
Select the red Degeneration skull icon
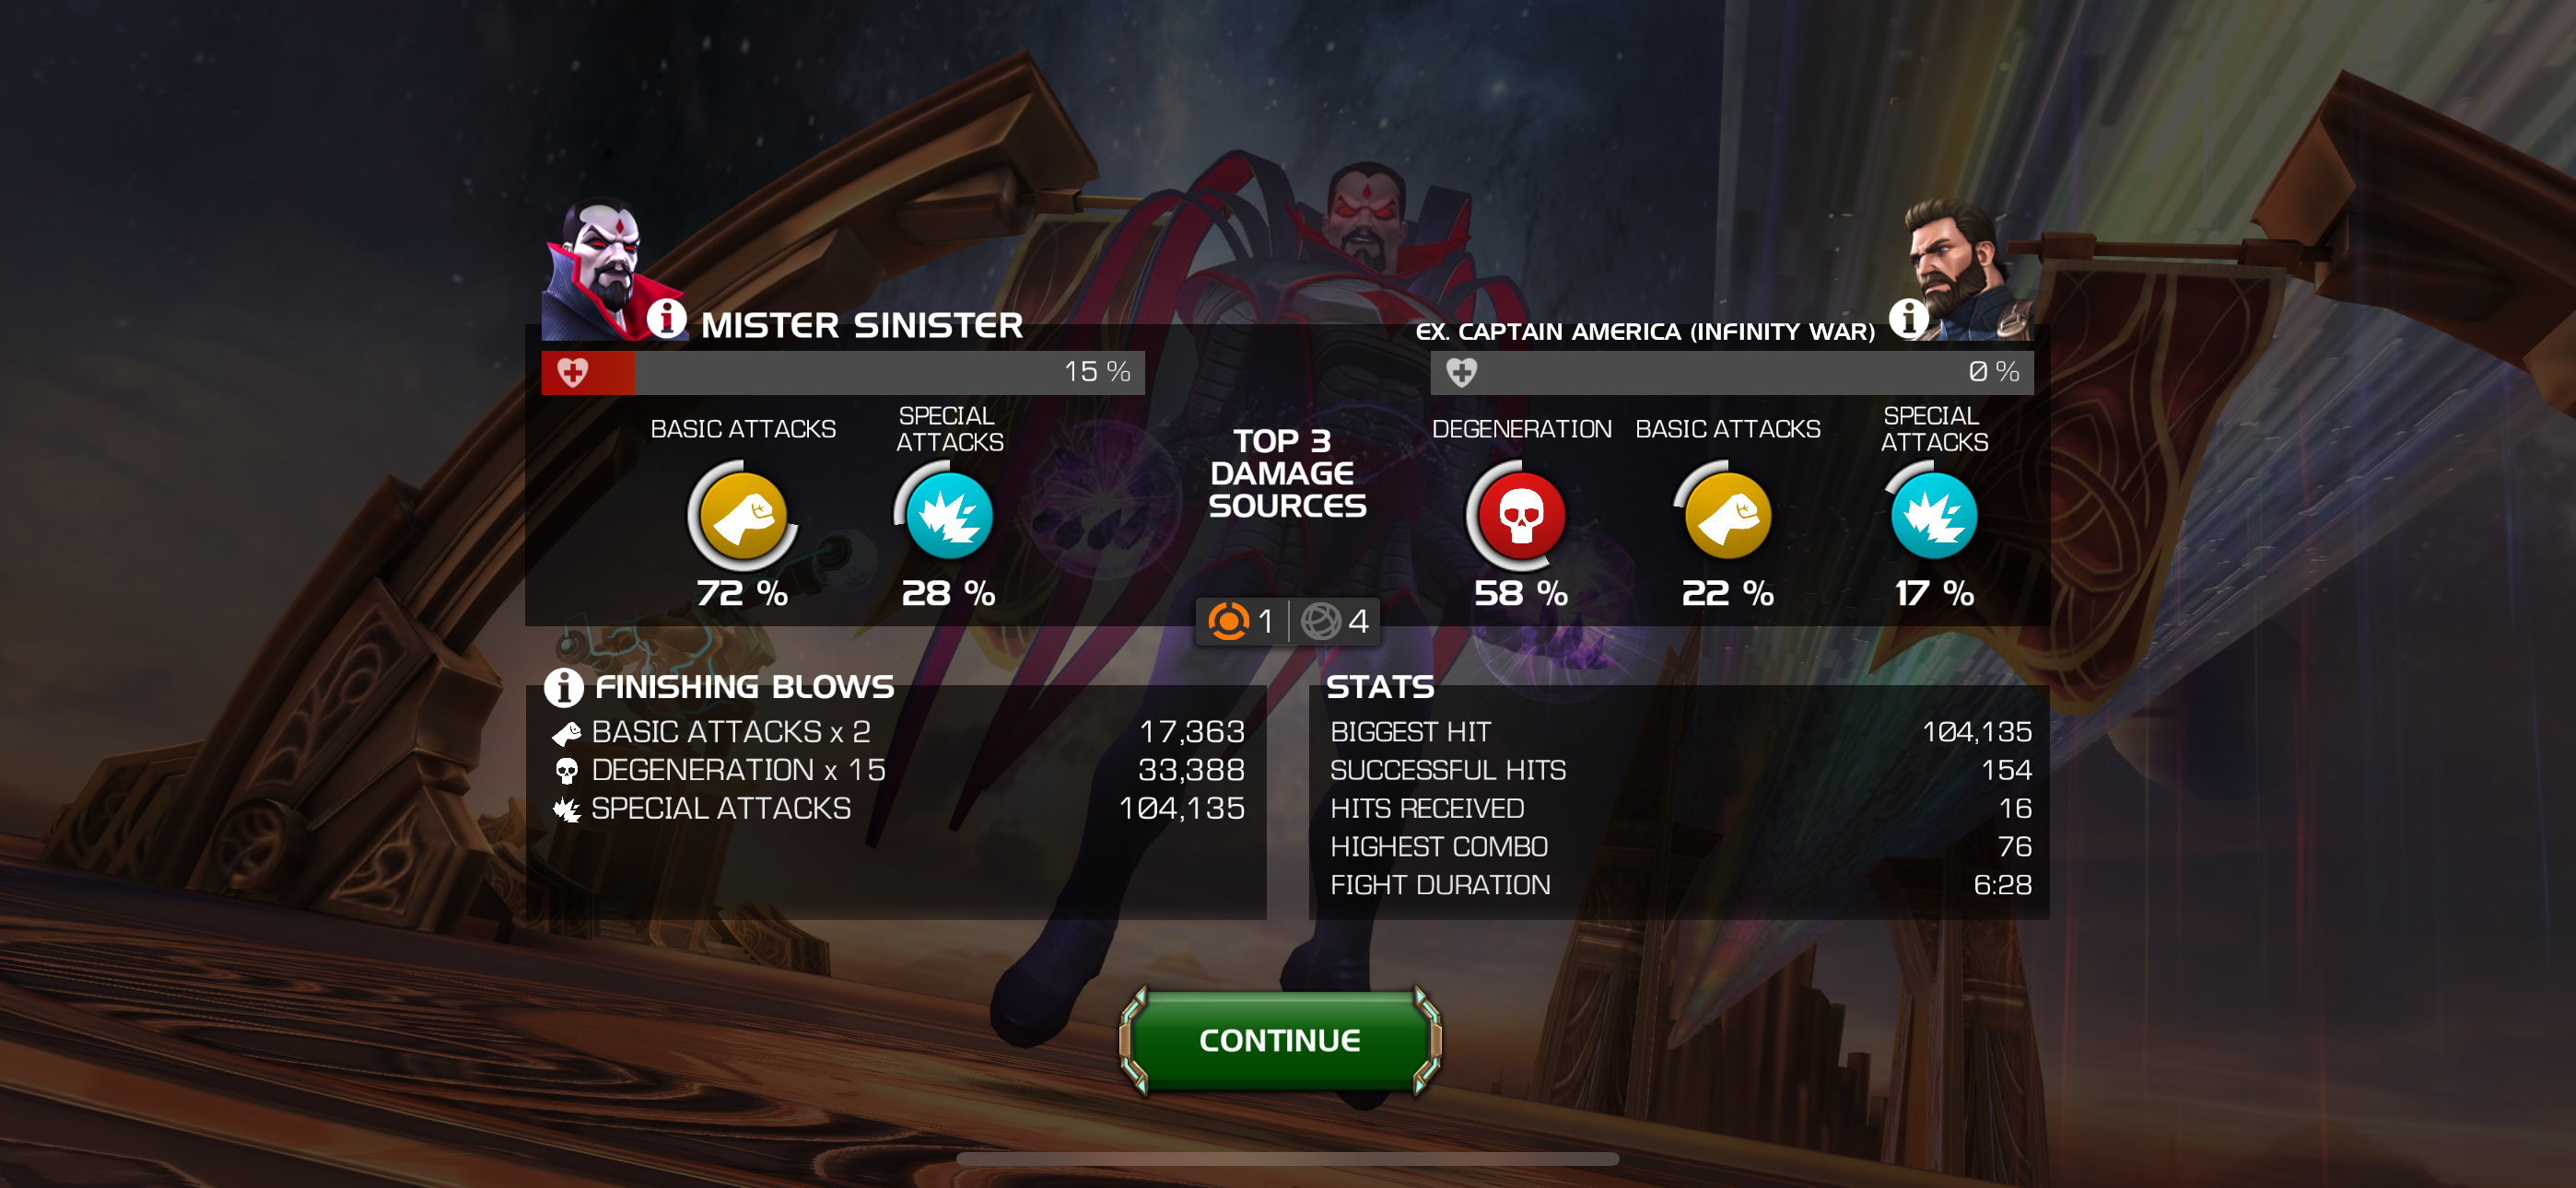(1521, 516)
